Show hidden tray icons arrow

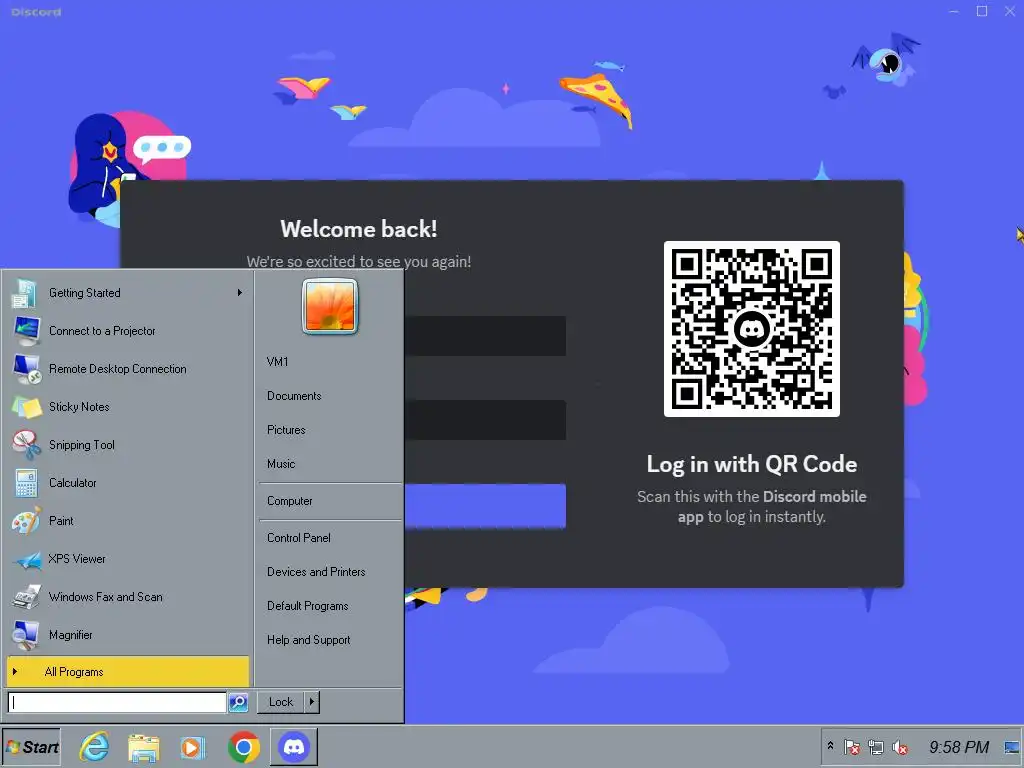click(x=831, y=745)
